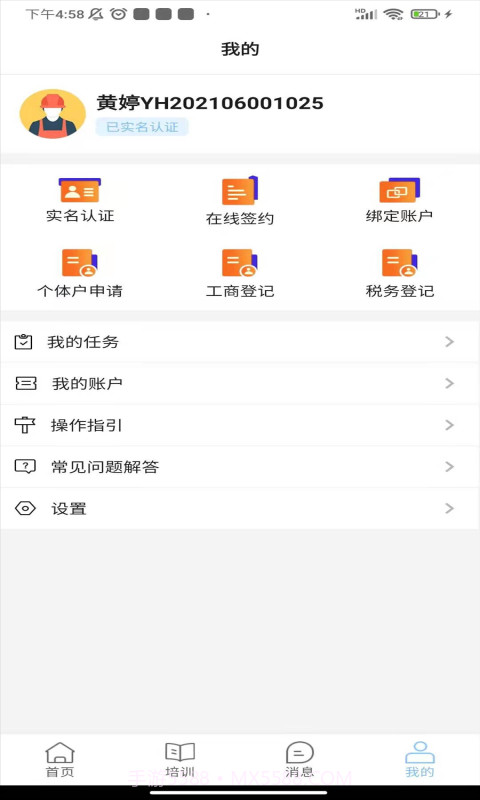Tap the battery status bar indicator
This screenshot has width=480, height=800.
click(x=425, y=14)
